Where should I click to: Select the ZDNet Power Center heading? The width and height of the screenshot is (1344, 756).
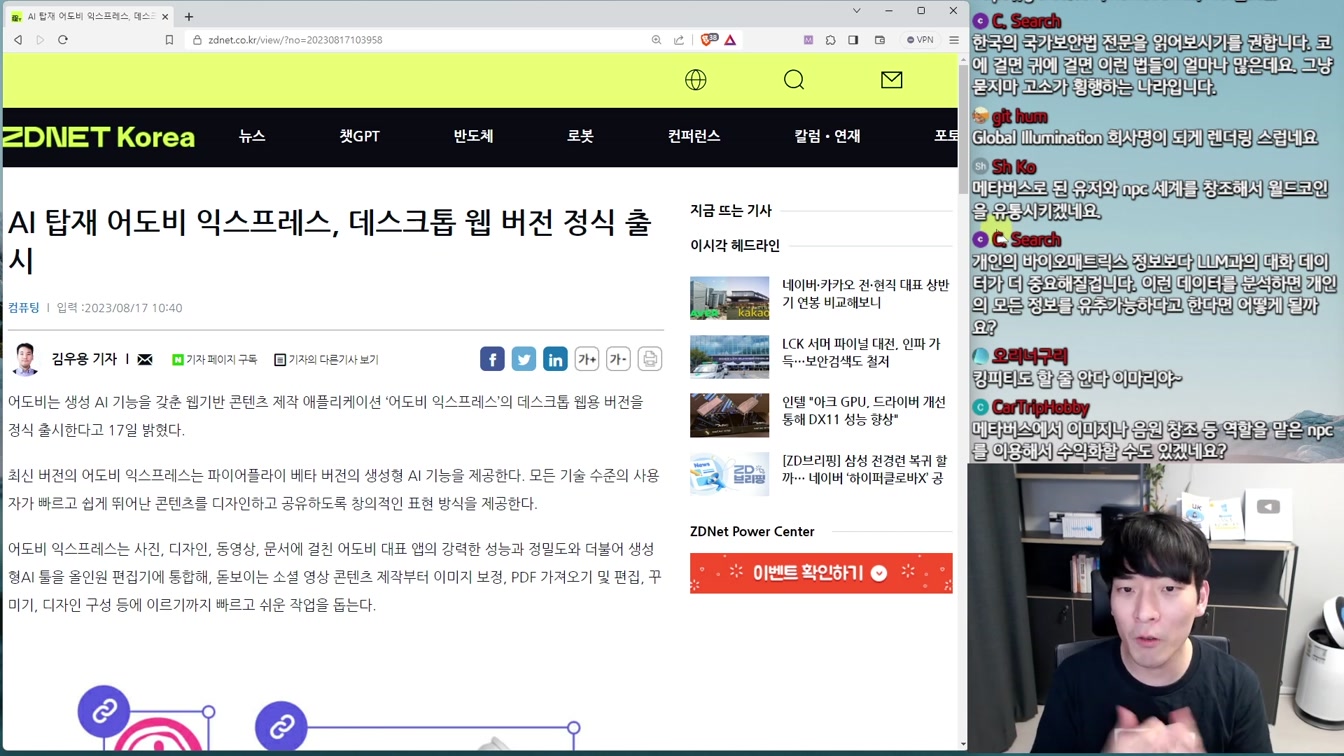tap(752, 532)
